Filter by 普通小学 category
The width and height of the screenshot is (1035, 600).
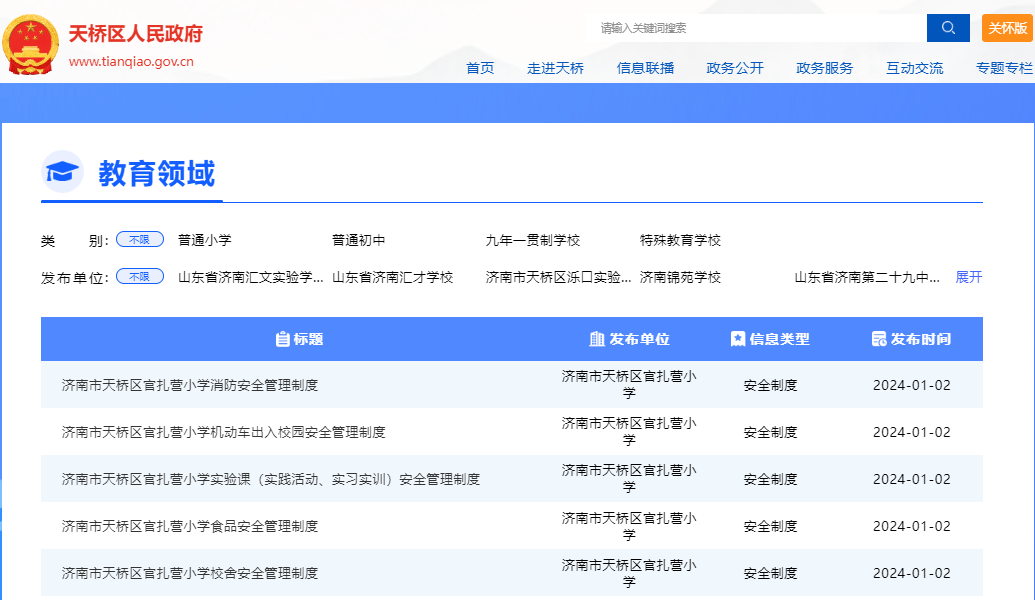[x=205, y=240]
